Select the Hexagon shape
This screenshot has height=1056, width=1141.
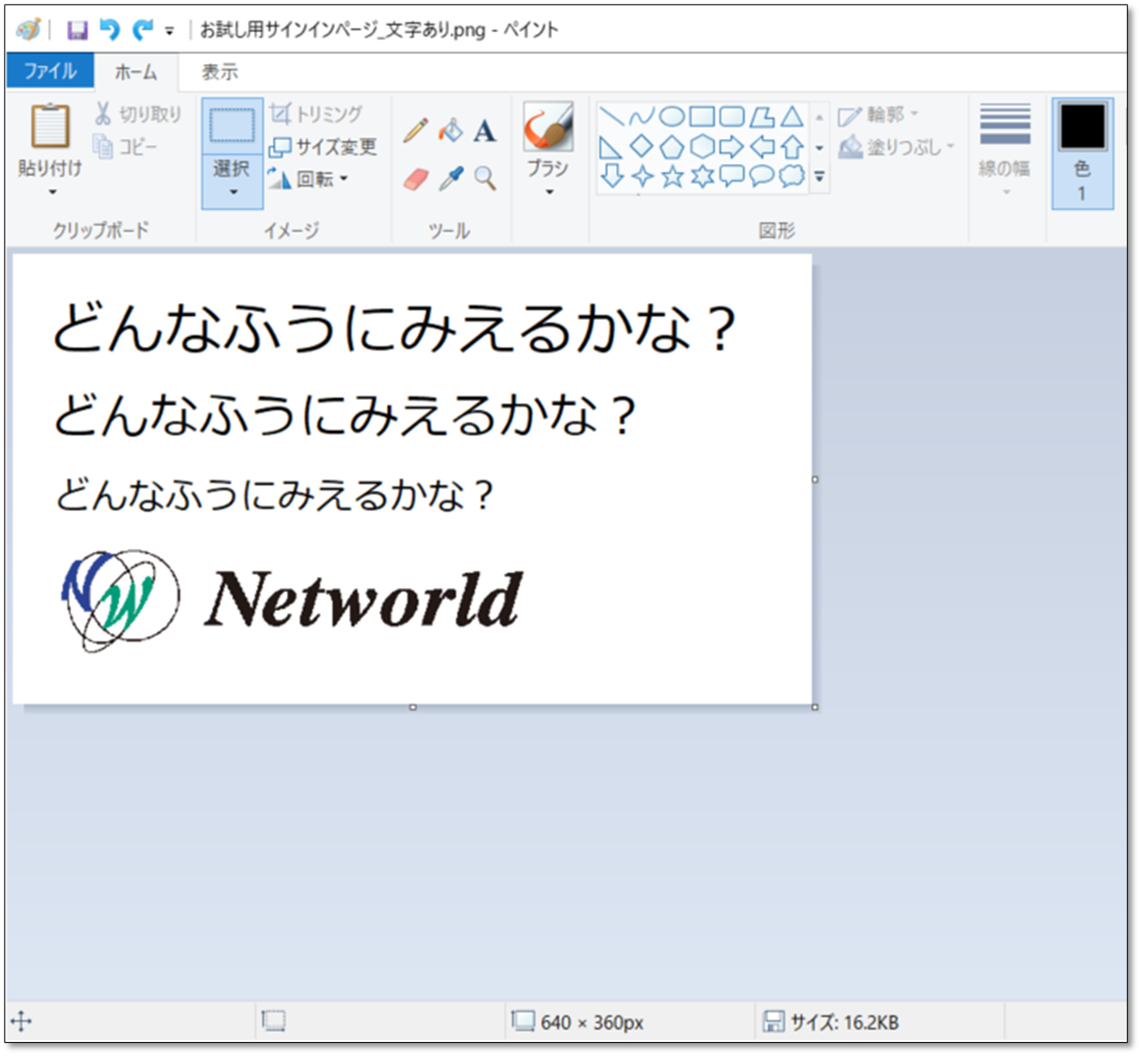point(702,146)
